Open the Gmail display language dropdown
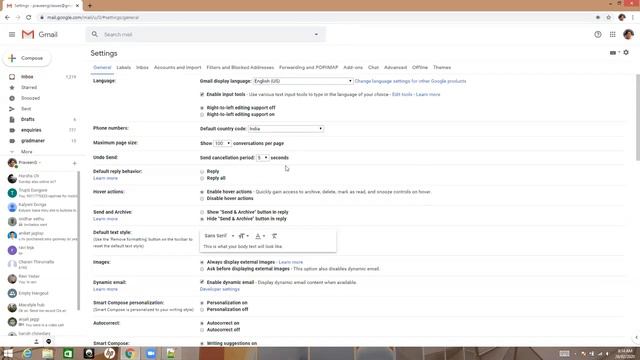Screen dimensions: 640x360 303,81
